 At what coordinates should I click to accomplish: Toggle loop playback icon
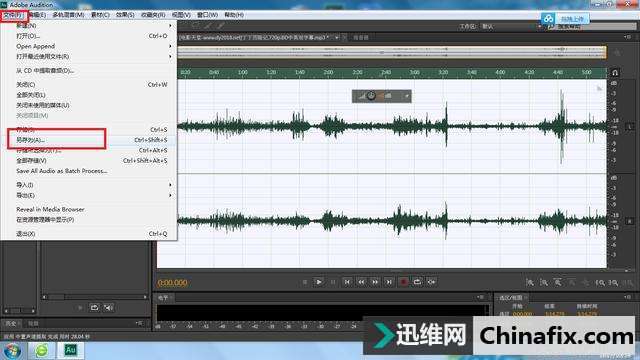coord(417,282)
